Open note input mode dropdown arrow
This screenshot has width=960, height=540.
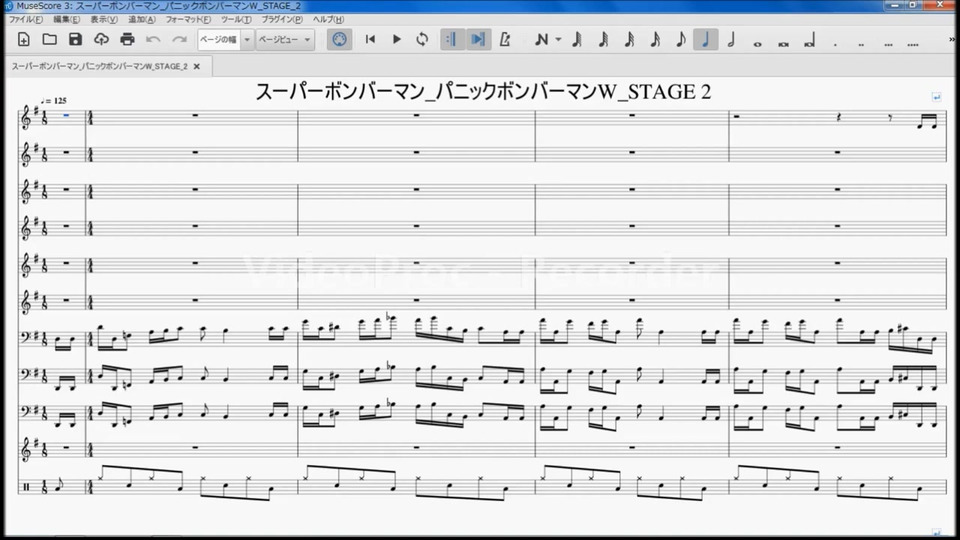(558, 40)
